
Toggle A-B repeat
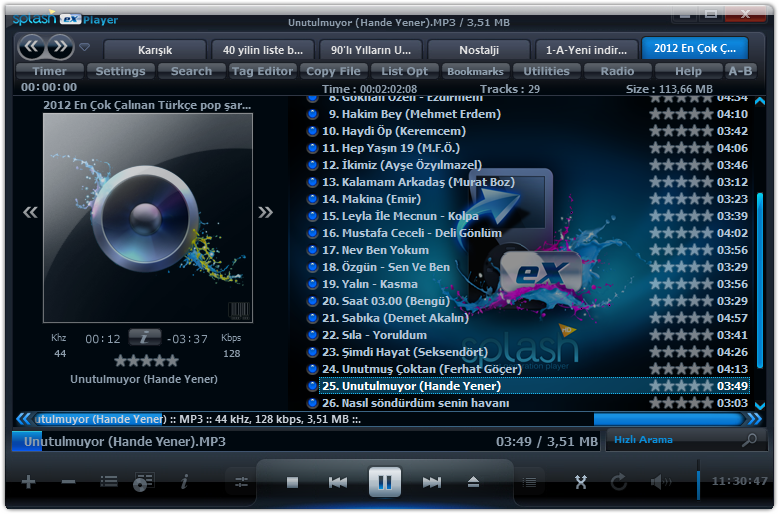740,71
